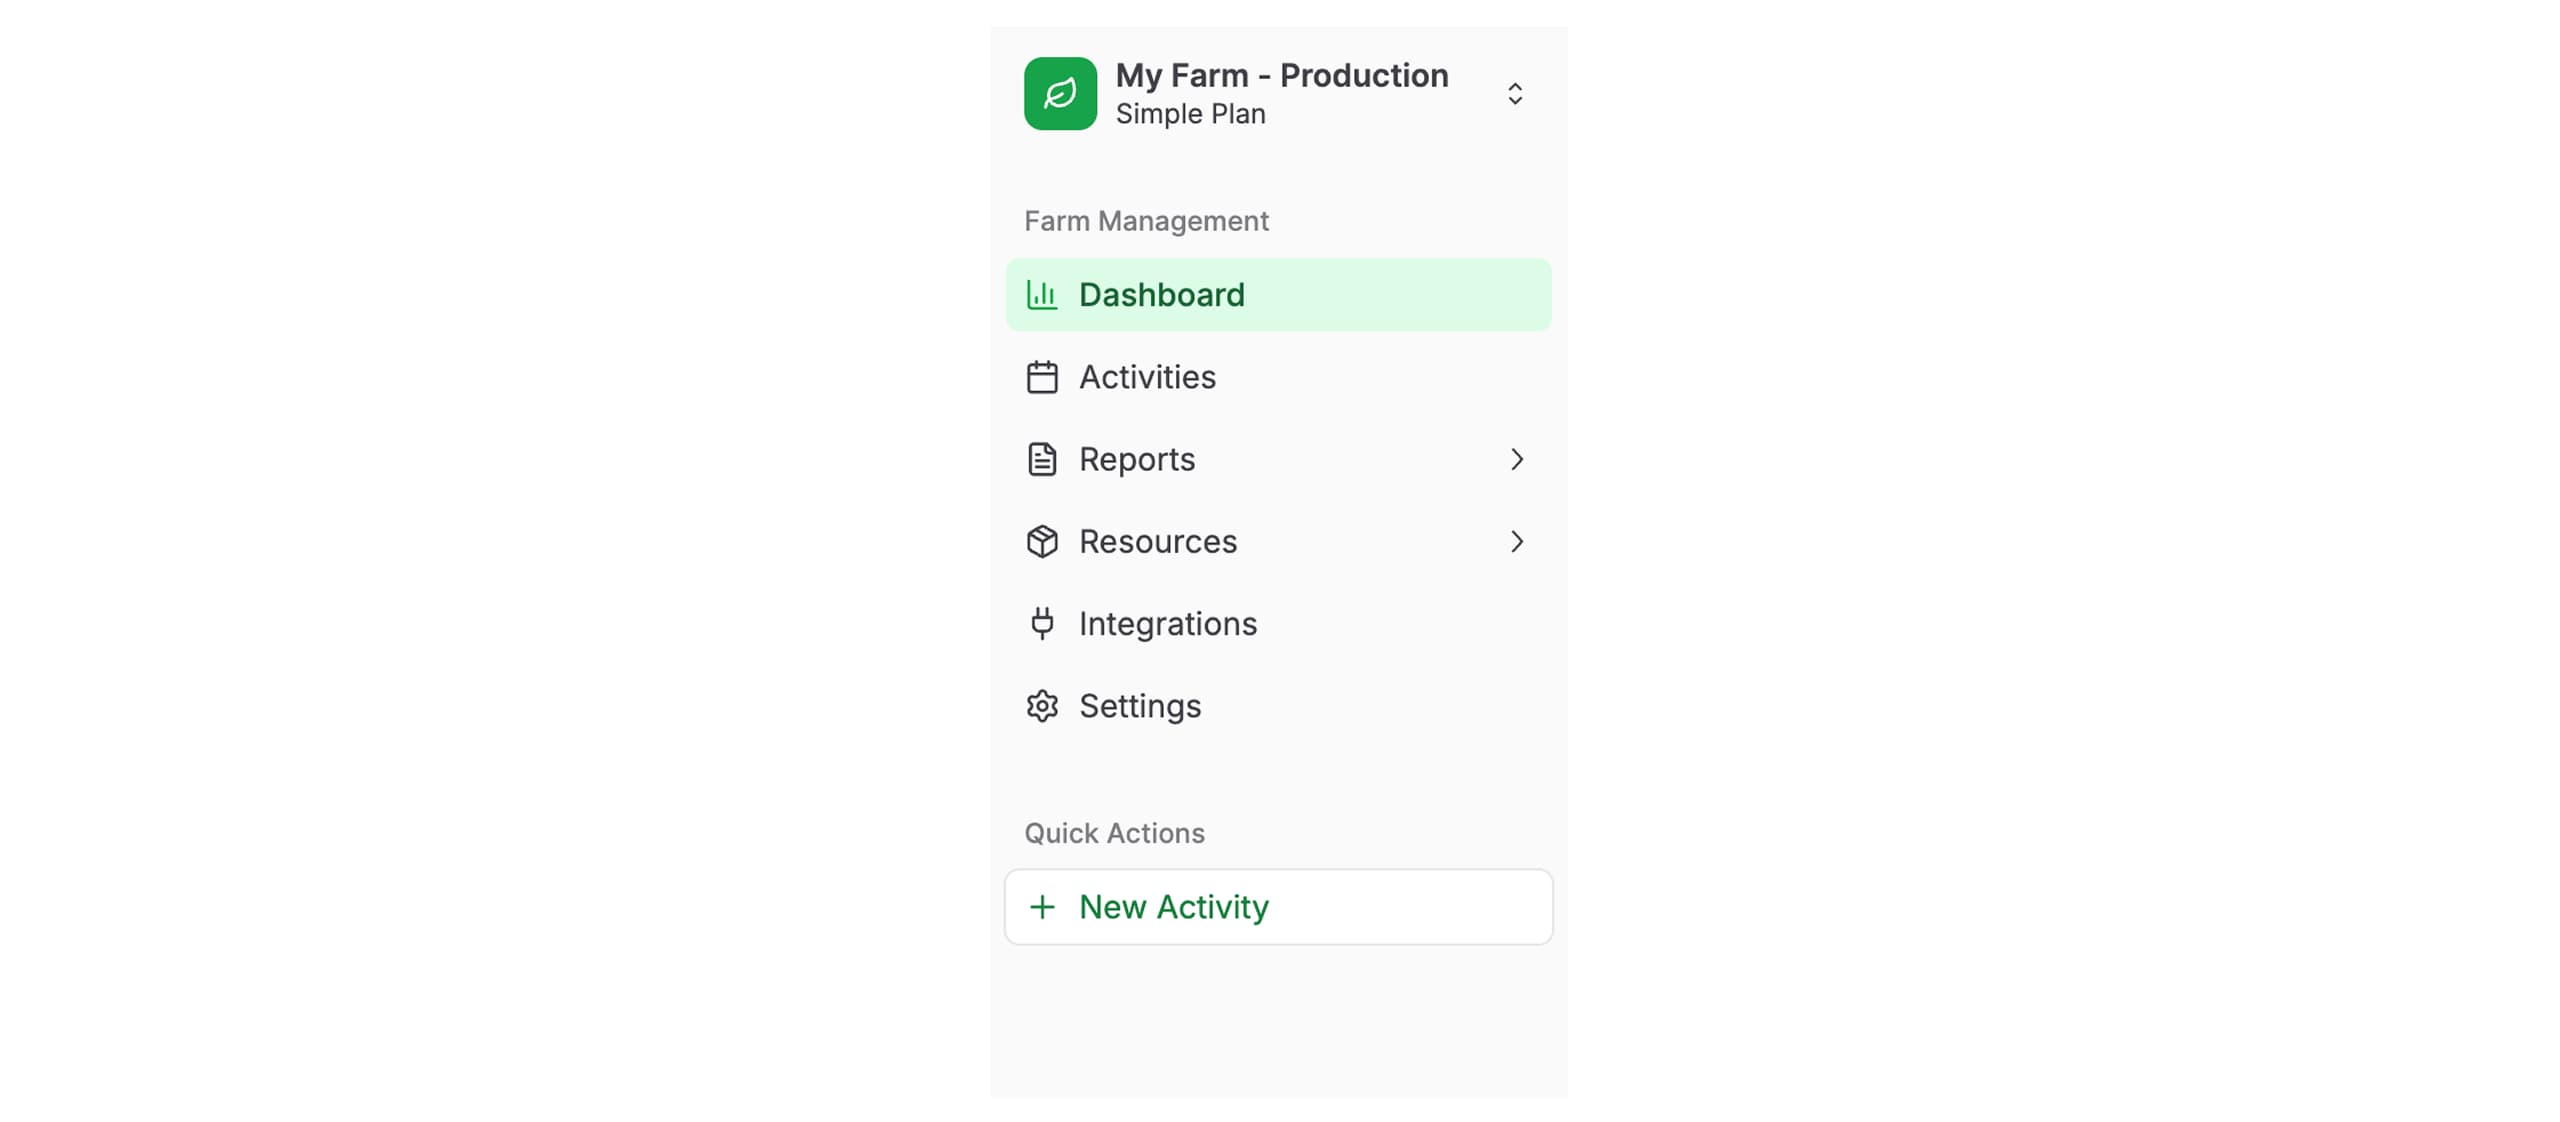
Task: Create a New Activity
Action: click(x=1173, y=907)
